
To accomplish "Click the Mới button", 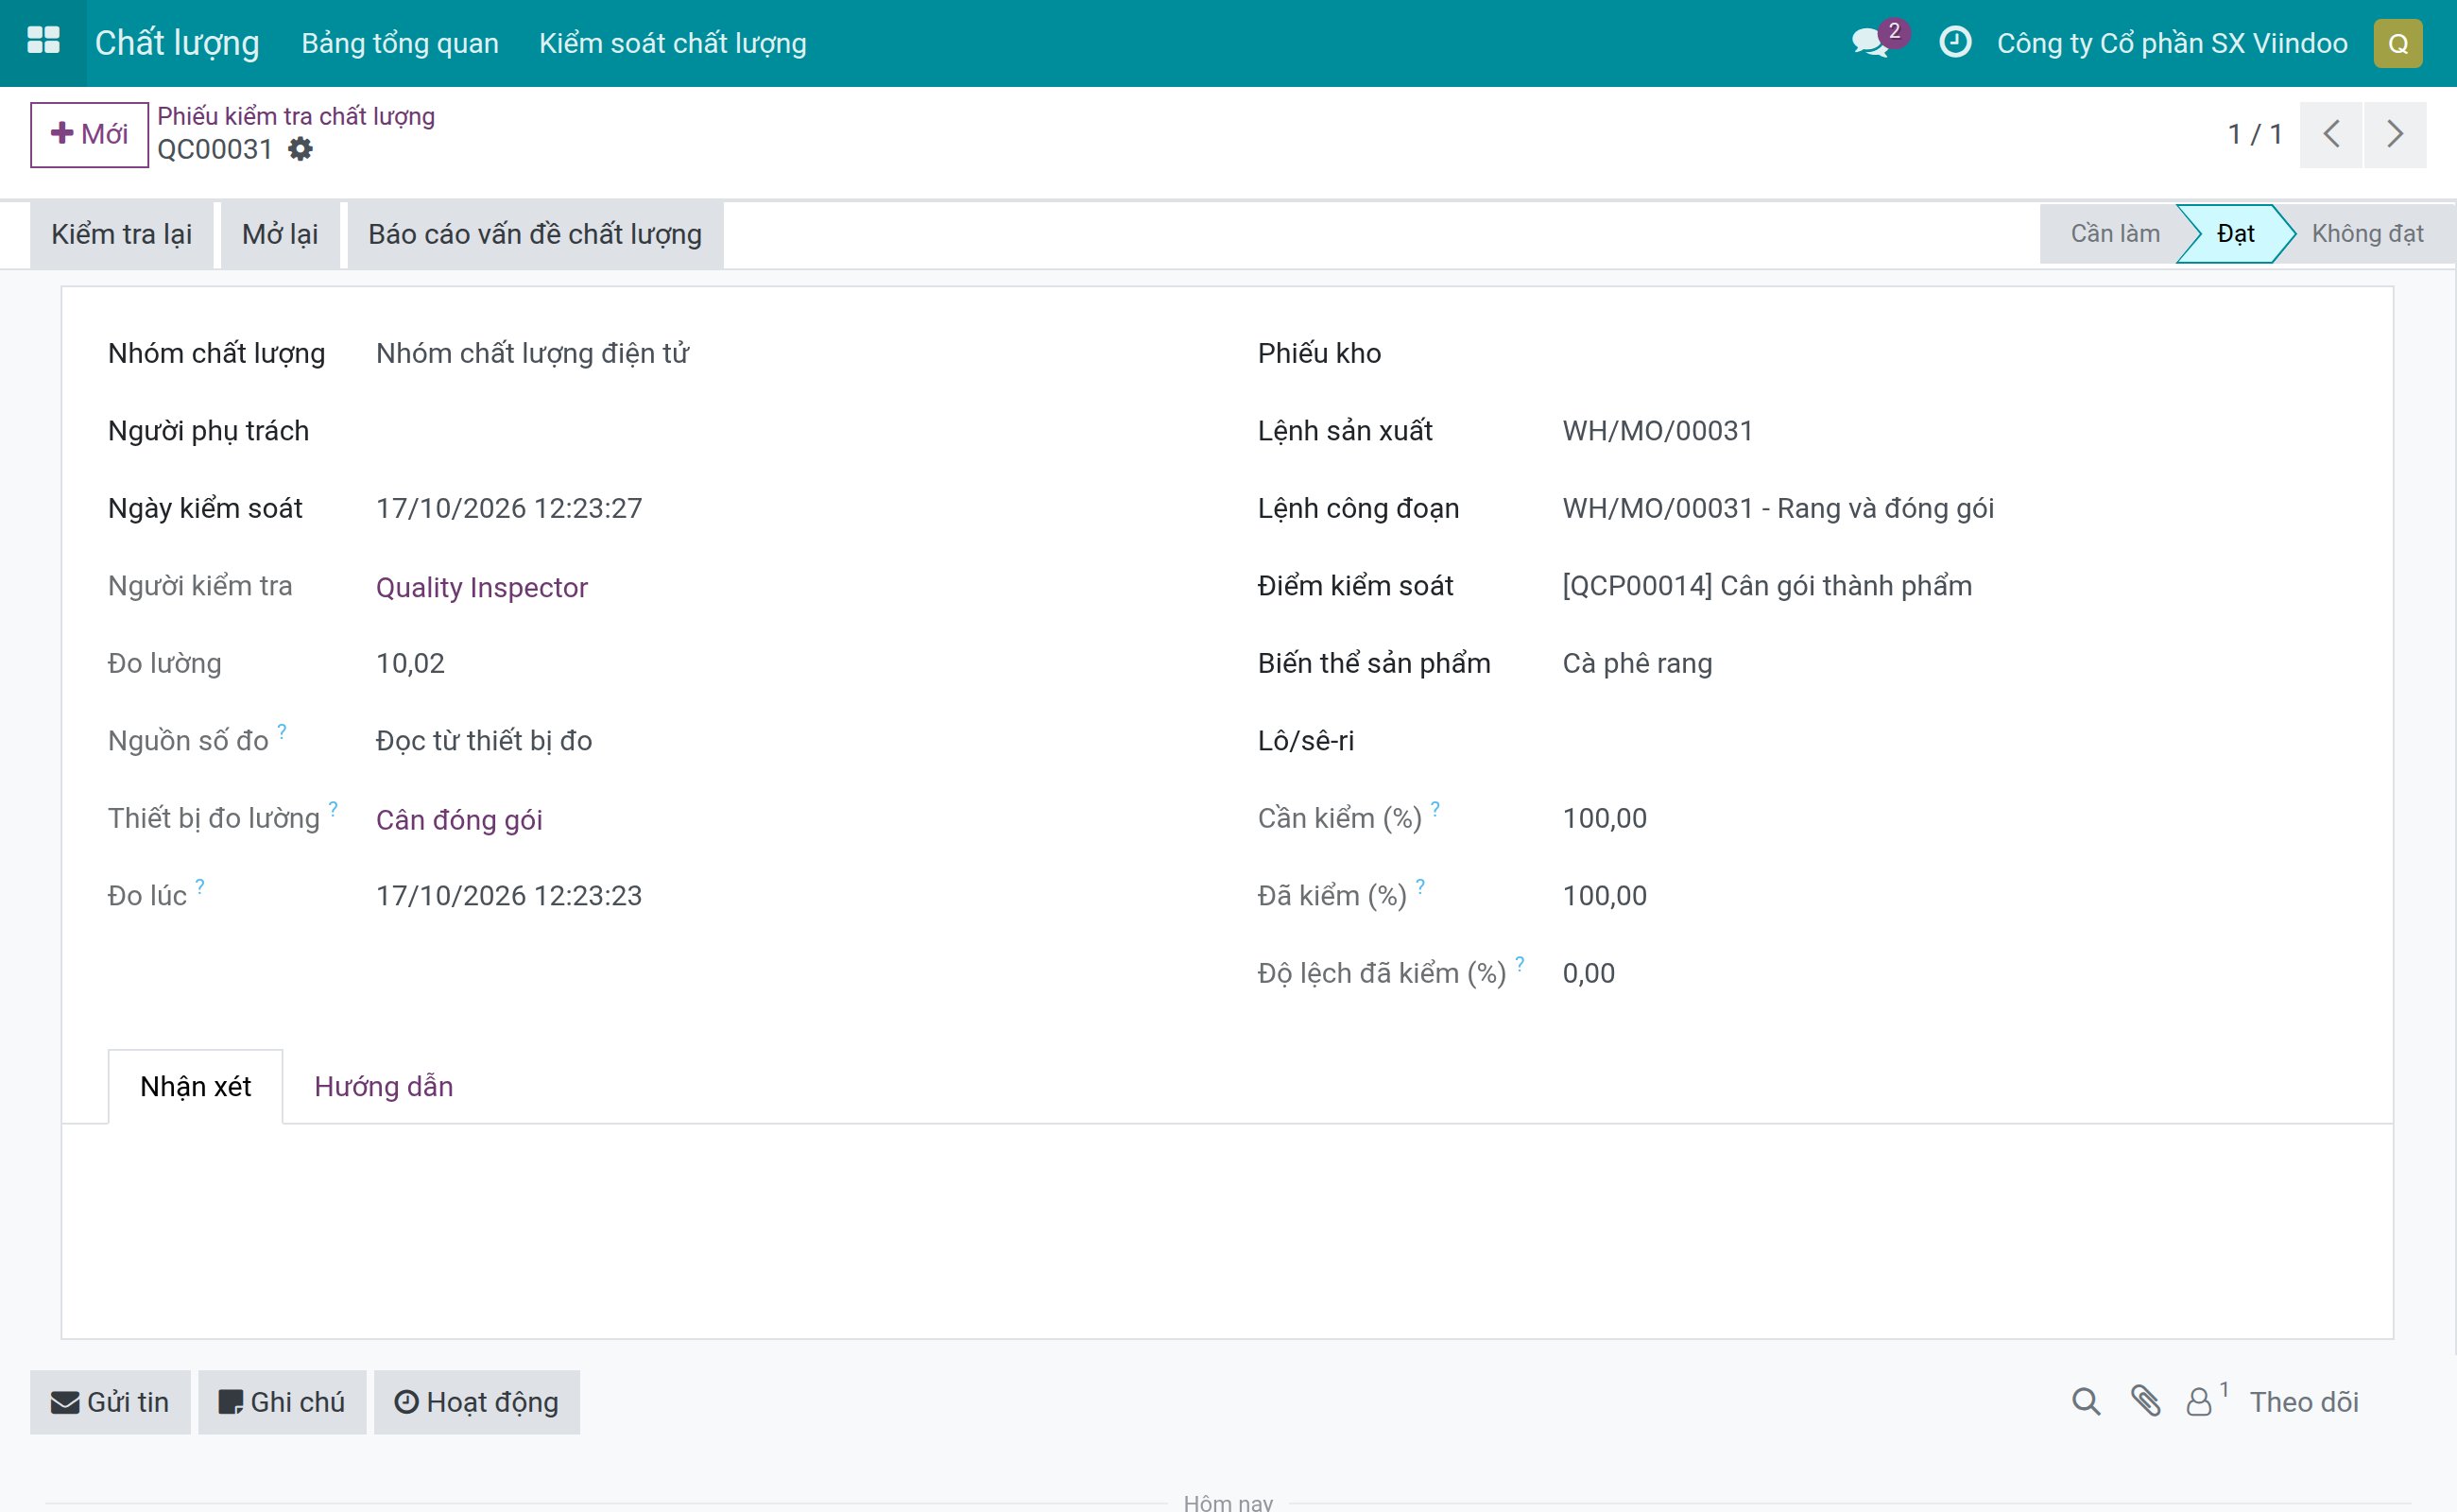I will point(89,134).
